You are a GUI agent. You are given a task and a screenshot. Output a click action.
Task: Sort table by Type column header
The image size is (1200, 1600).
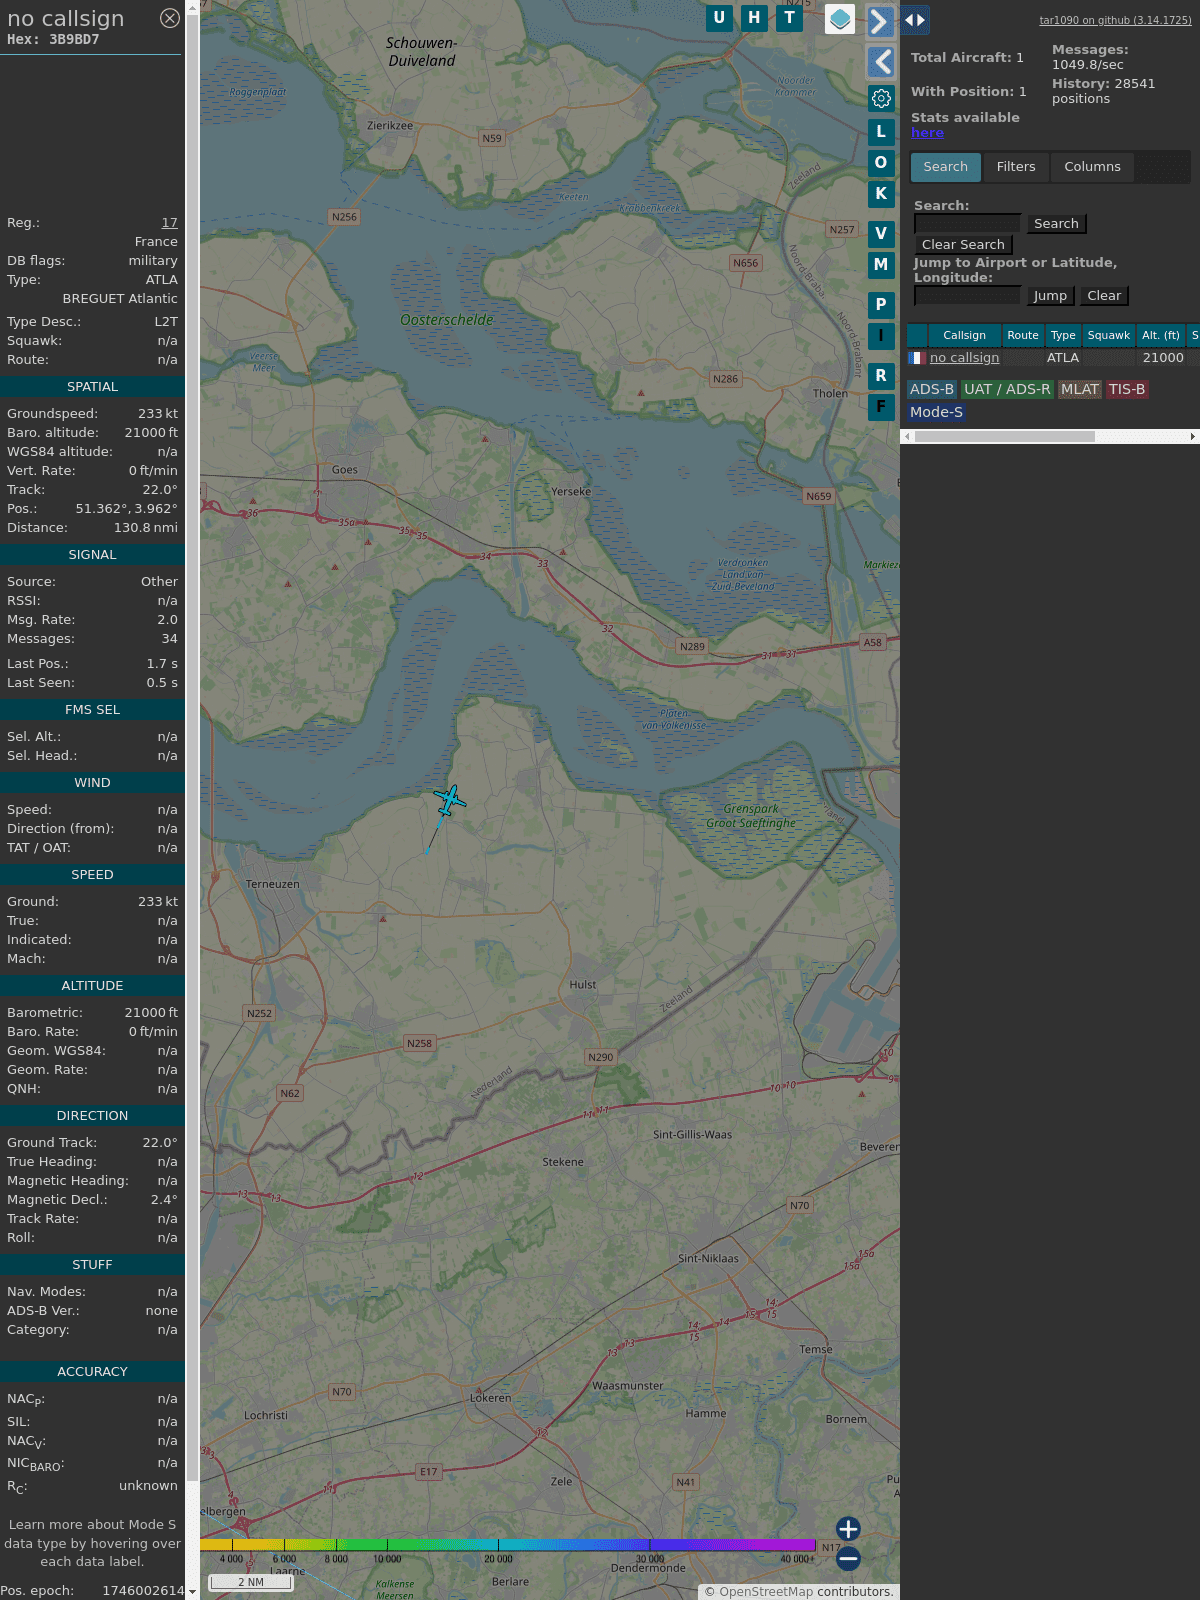click(x=1063, y=336)
